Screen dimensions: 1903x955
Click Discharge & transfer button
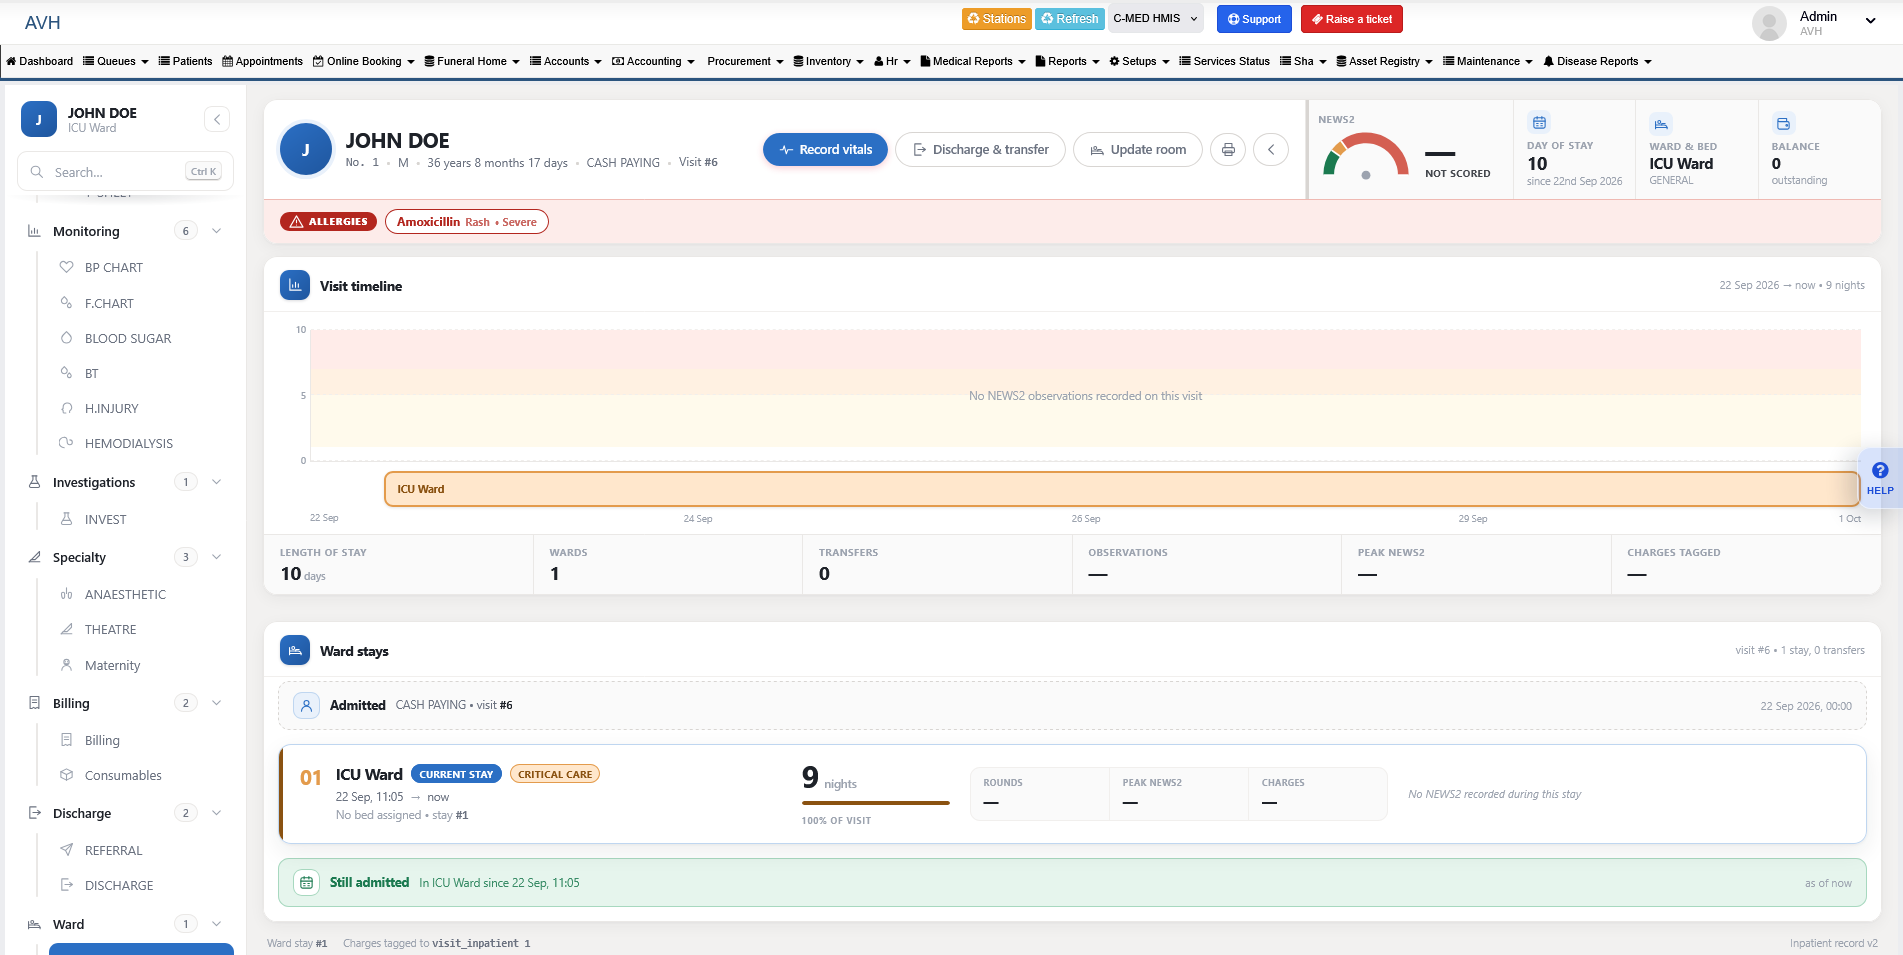coord(980,150)
